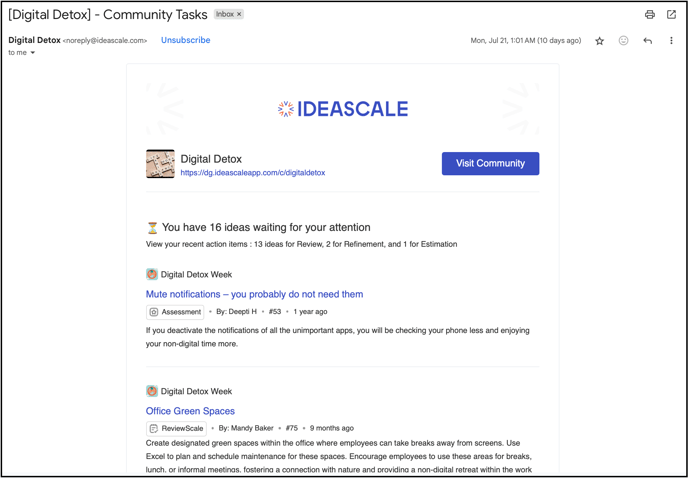Image resolution: width=688 pixels, height=478 pixels.
Task: Click the '1 year ago' text
Action: [x=310, y=312]
